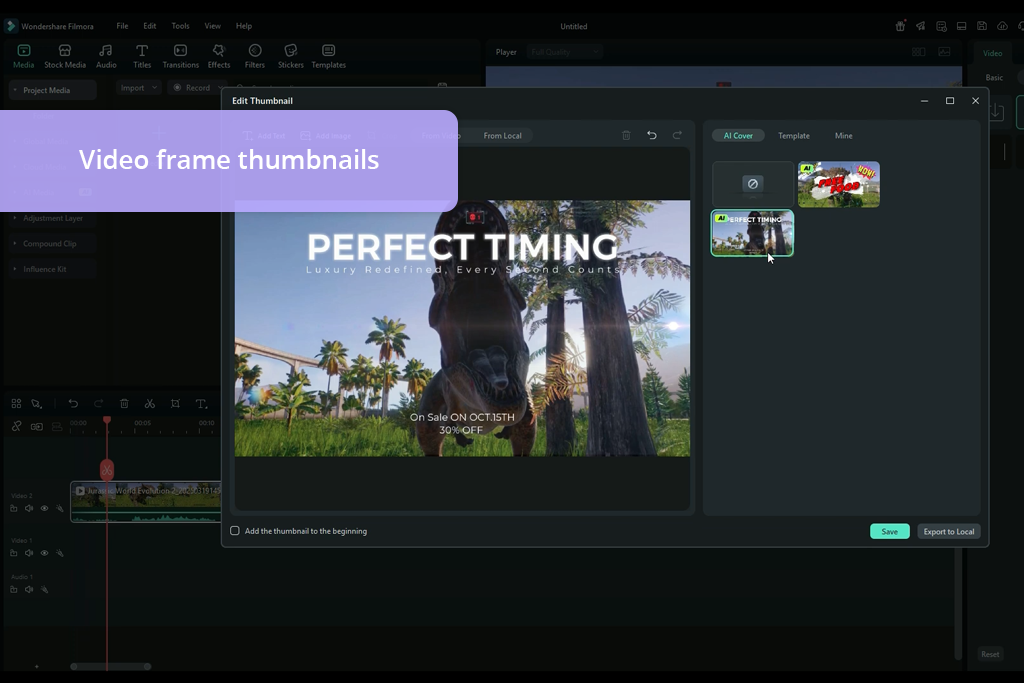Open the Transitions panel

pos(180,56)
